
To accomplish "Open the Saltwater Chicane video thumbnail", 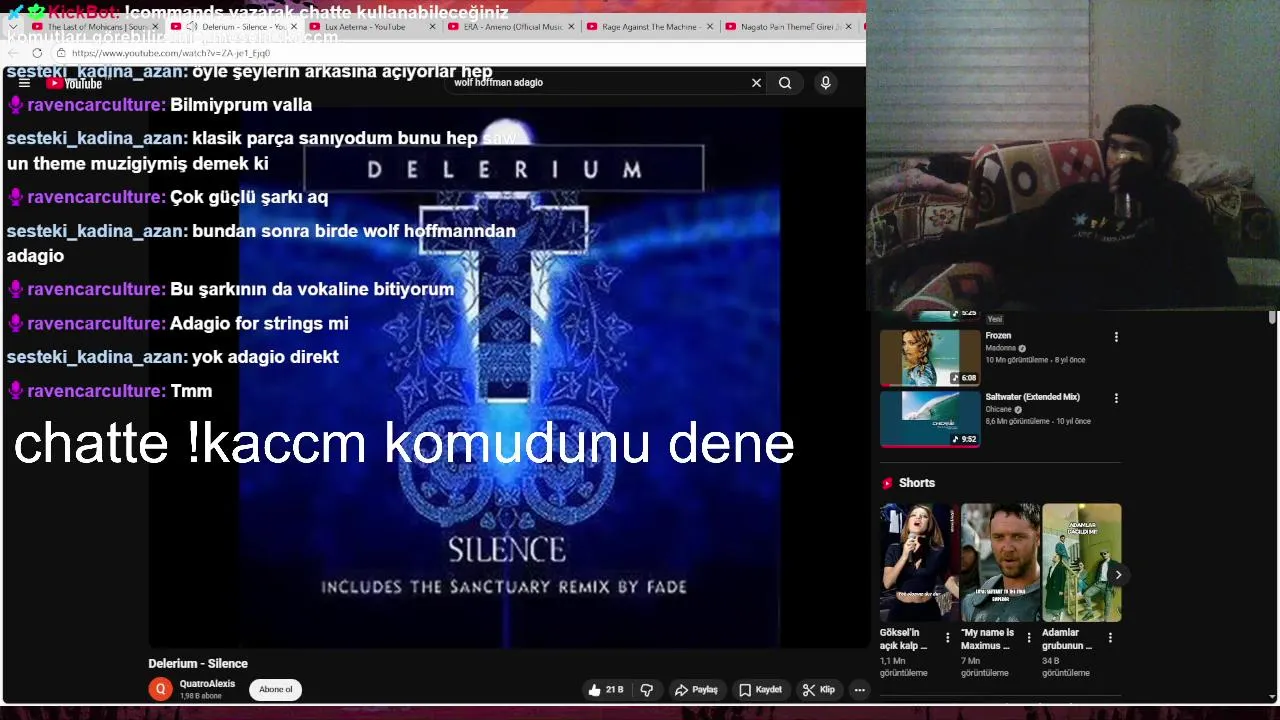I will tap(930, 419).
